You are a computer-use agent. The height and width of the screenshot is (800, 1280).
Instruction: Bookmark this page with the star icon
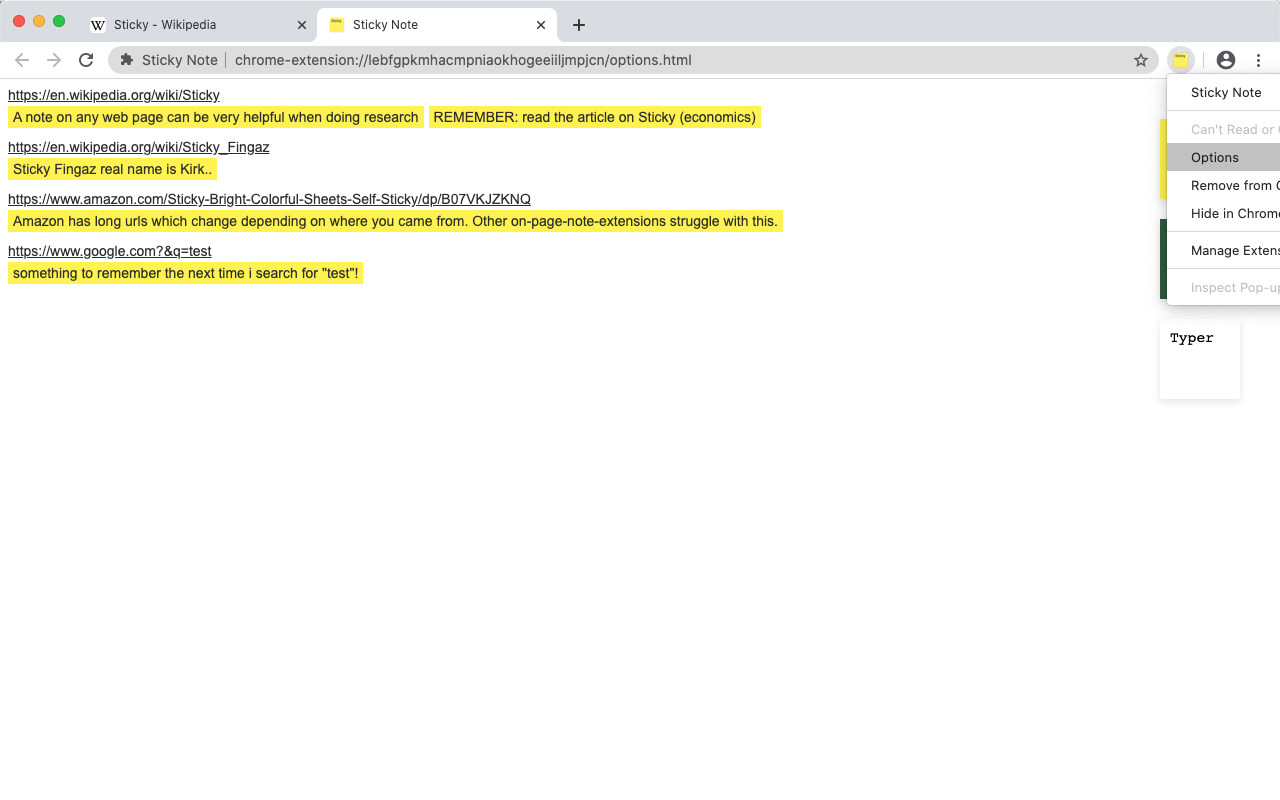tap(1141, 60)
